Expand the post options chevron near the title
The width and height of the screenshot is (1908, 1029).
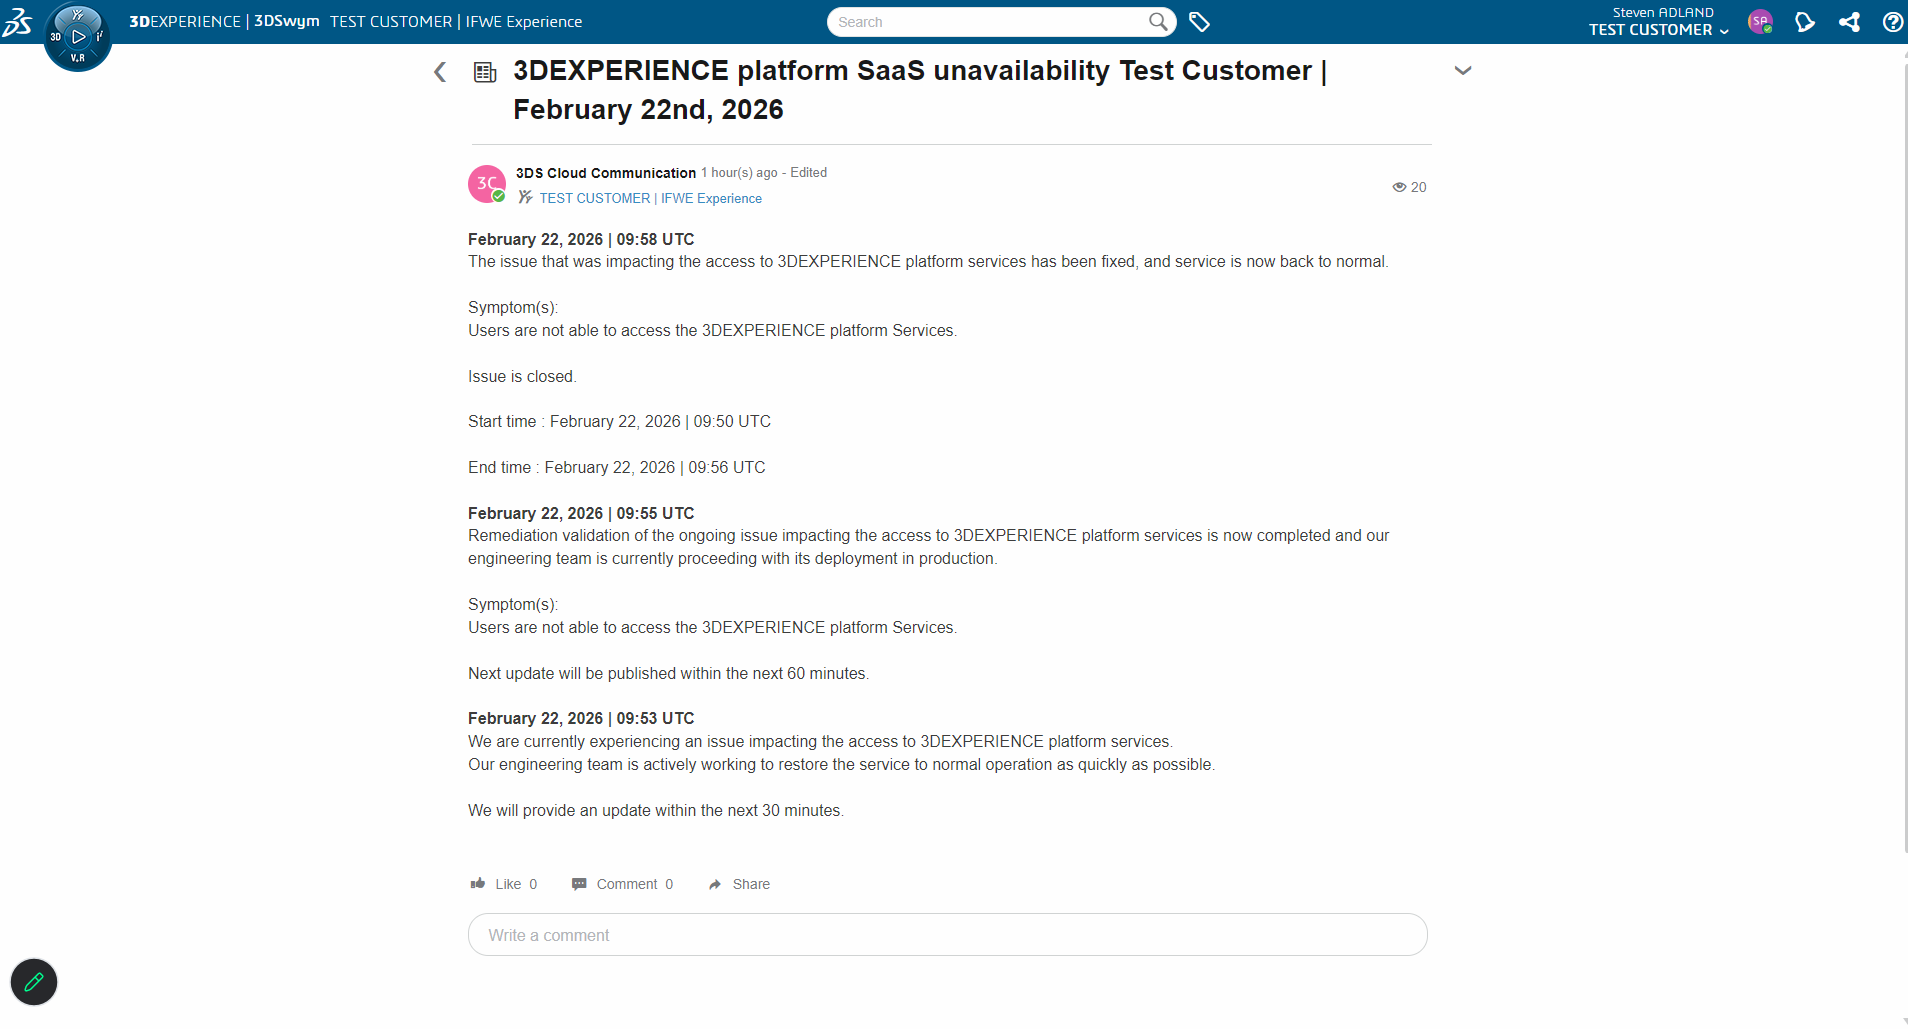1463,70
